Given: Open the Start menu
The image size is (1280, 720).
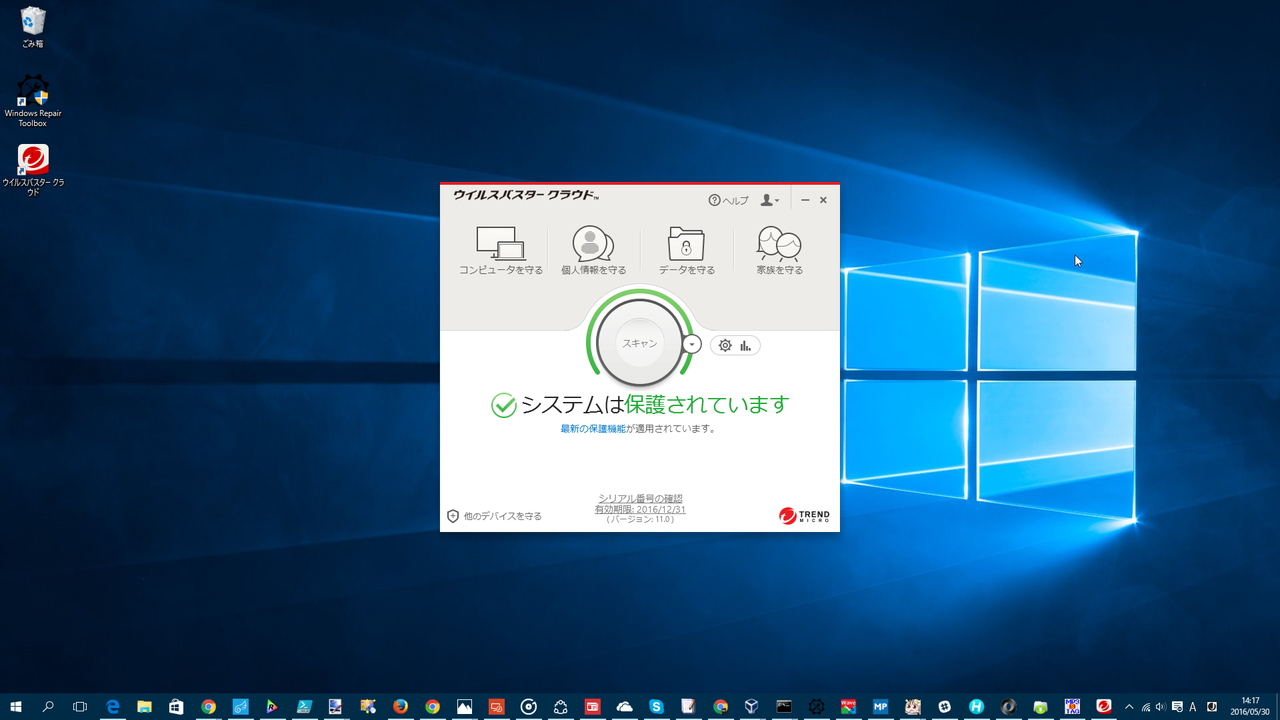Looking at the screenshot, I should point(15,706).
